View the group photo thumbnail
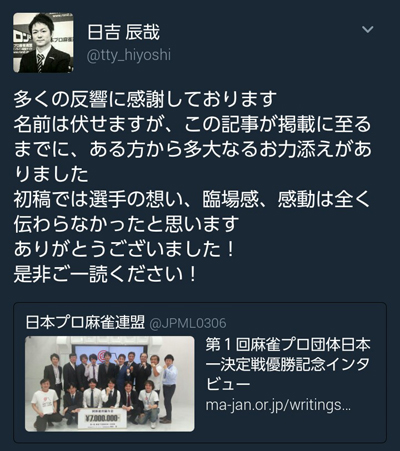 point(110,384)
